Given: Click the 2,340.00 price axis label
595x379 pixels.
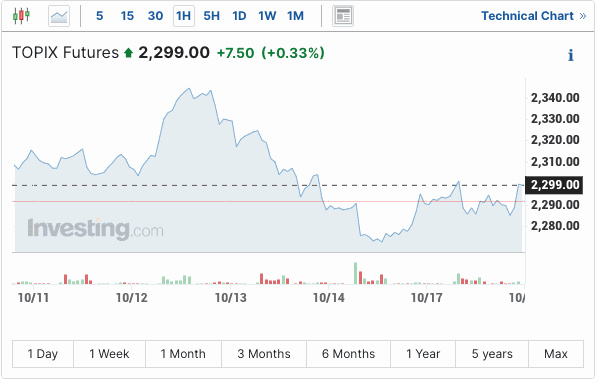Looking at the screenshot, I should (555, 98).
